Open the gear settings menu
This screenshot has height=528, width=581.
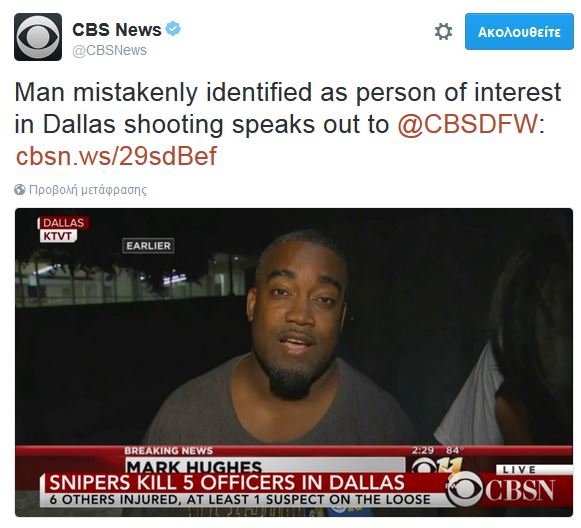tap(443, 31)
